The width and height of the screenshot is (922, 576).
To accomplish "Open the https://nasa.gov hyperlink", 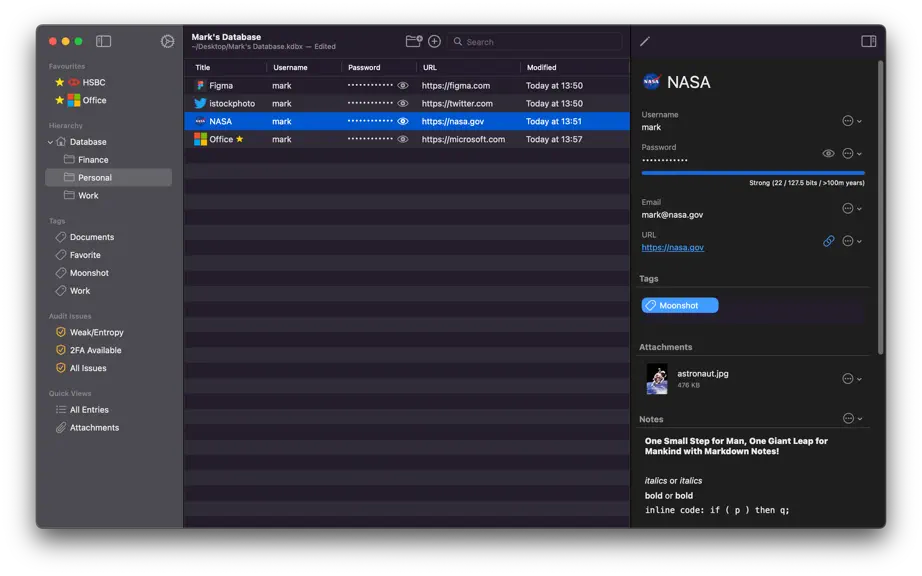I will coord(673,247).
